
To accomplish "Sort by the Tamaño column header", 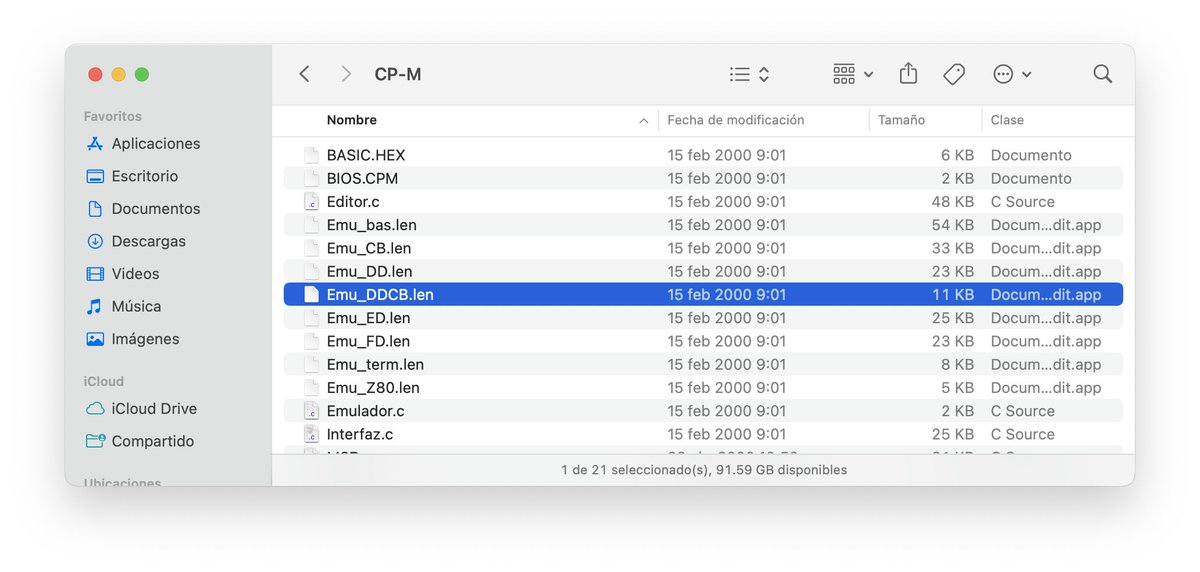I will tap(901, 120).
